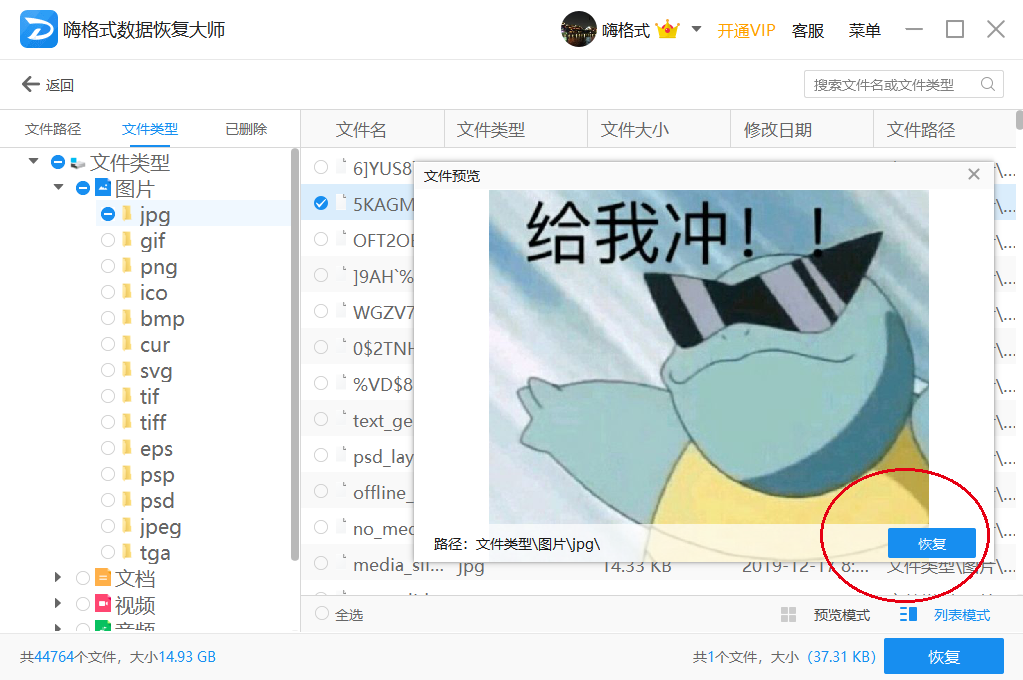Open the user avatar profile
Image resolution: width=1023 pixels, height=680 pixels.
point(578,29)
